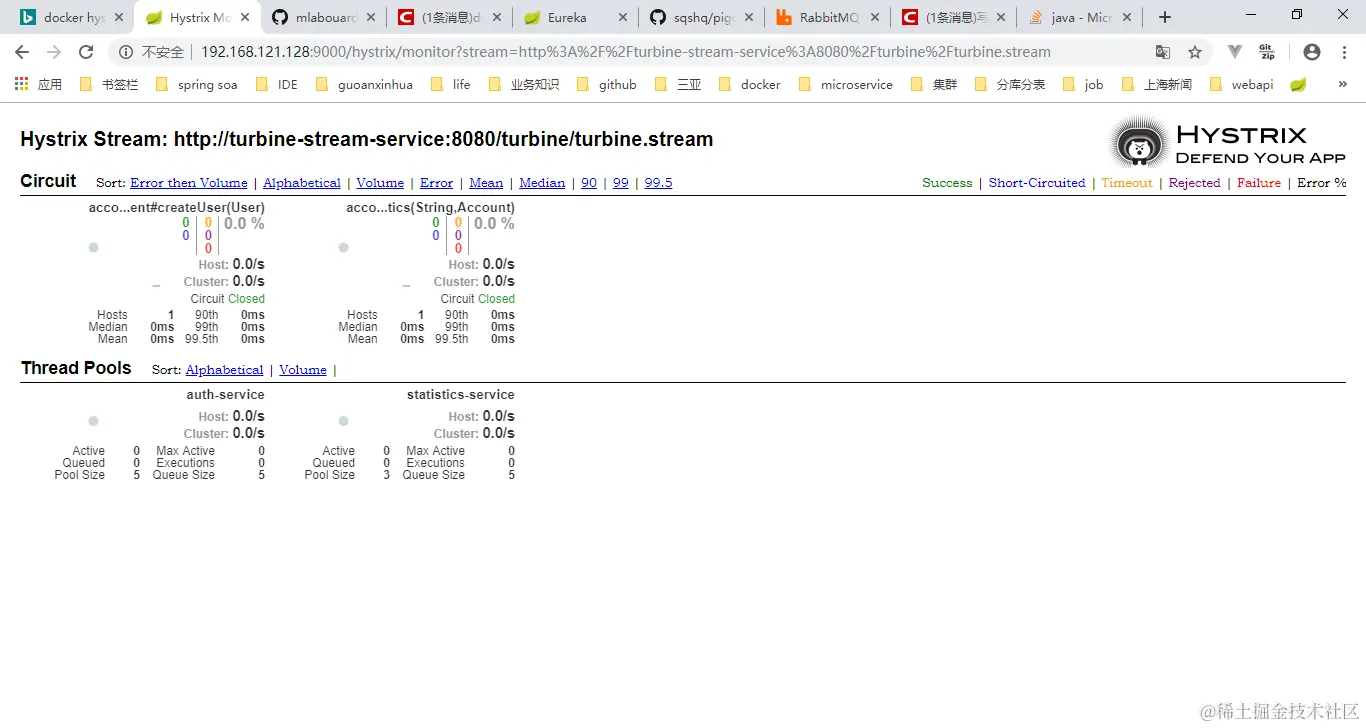
Task: Open the job bookmark folder
Action: [x=1082, y=84]
